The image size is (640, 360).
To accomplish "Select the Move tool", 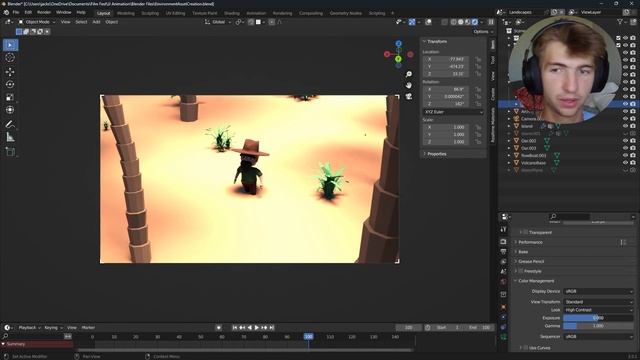I will pyautogui.click(x=10, y=71).
